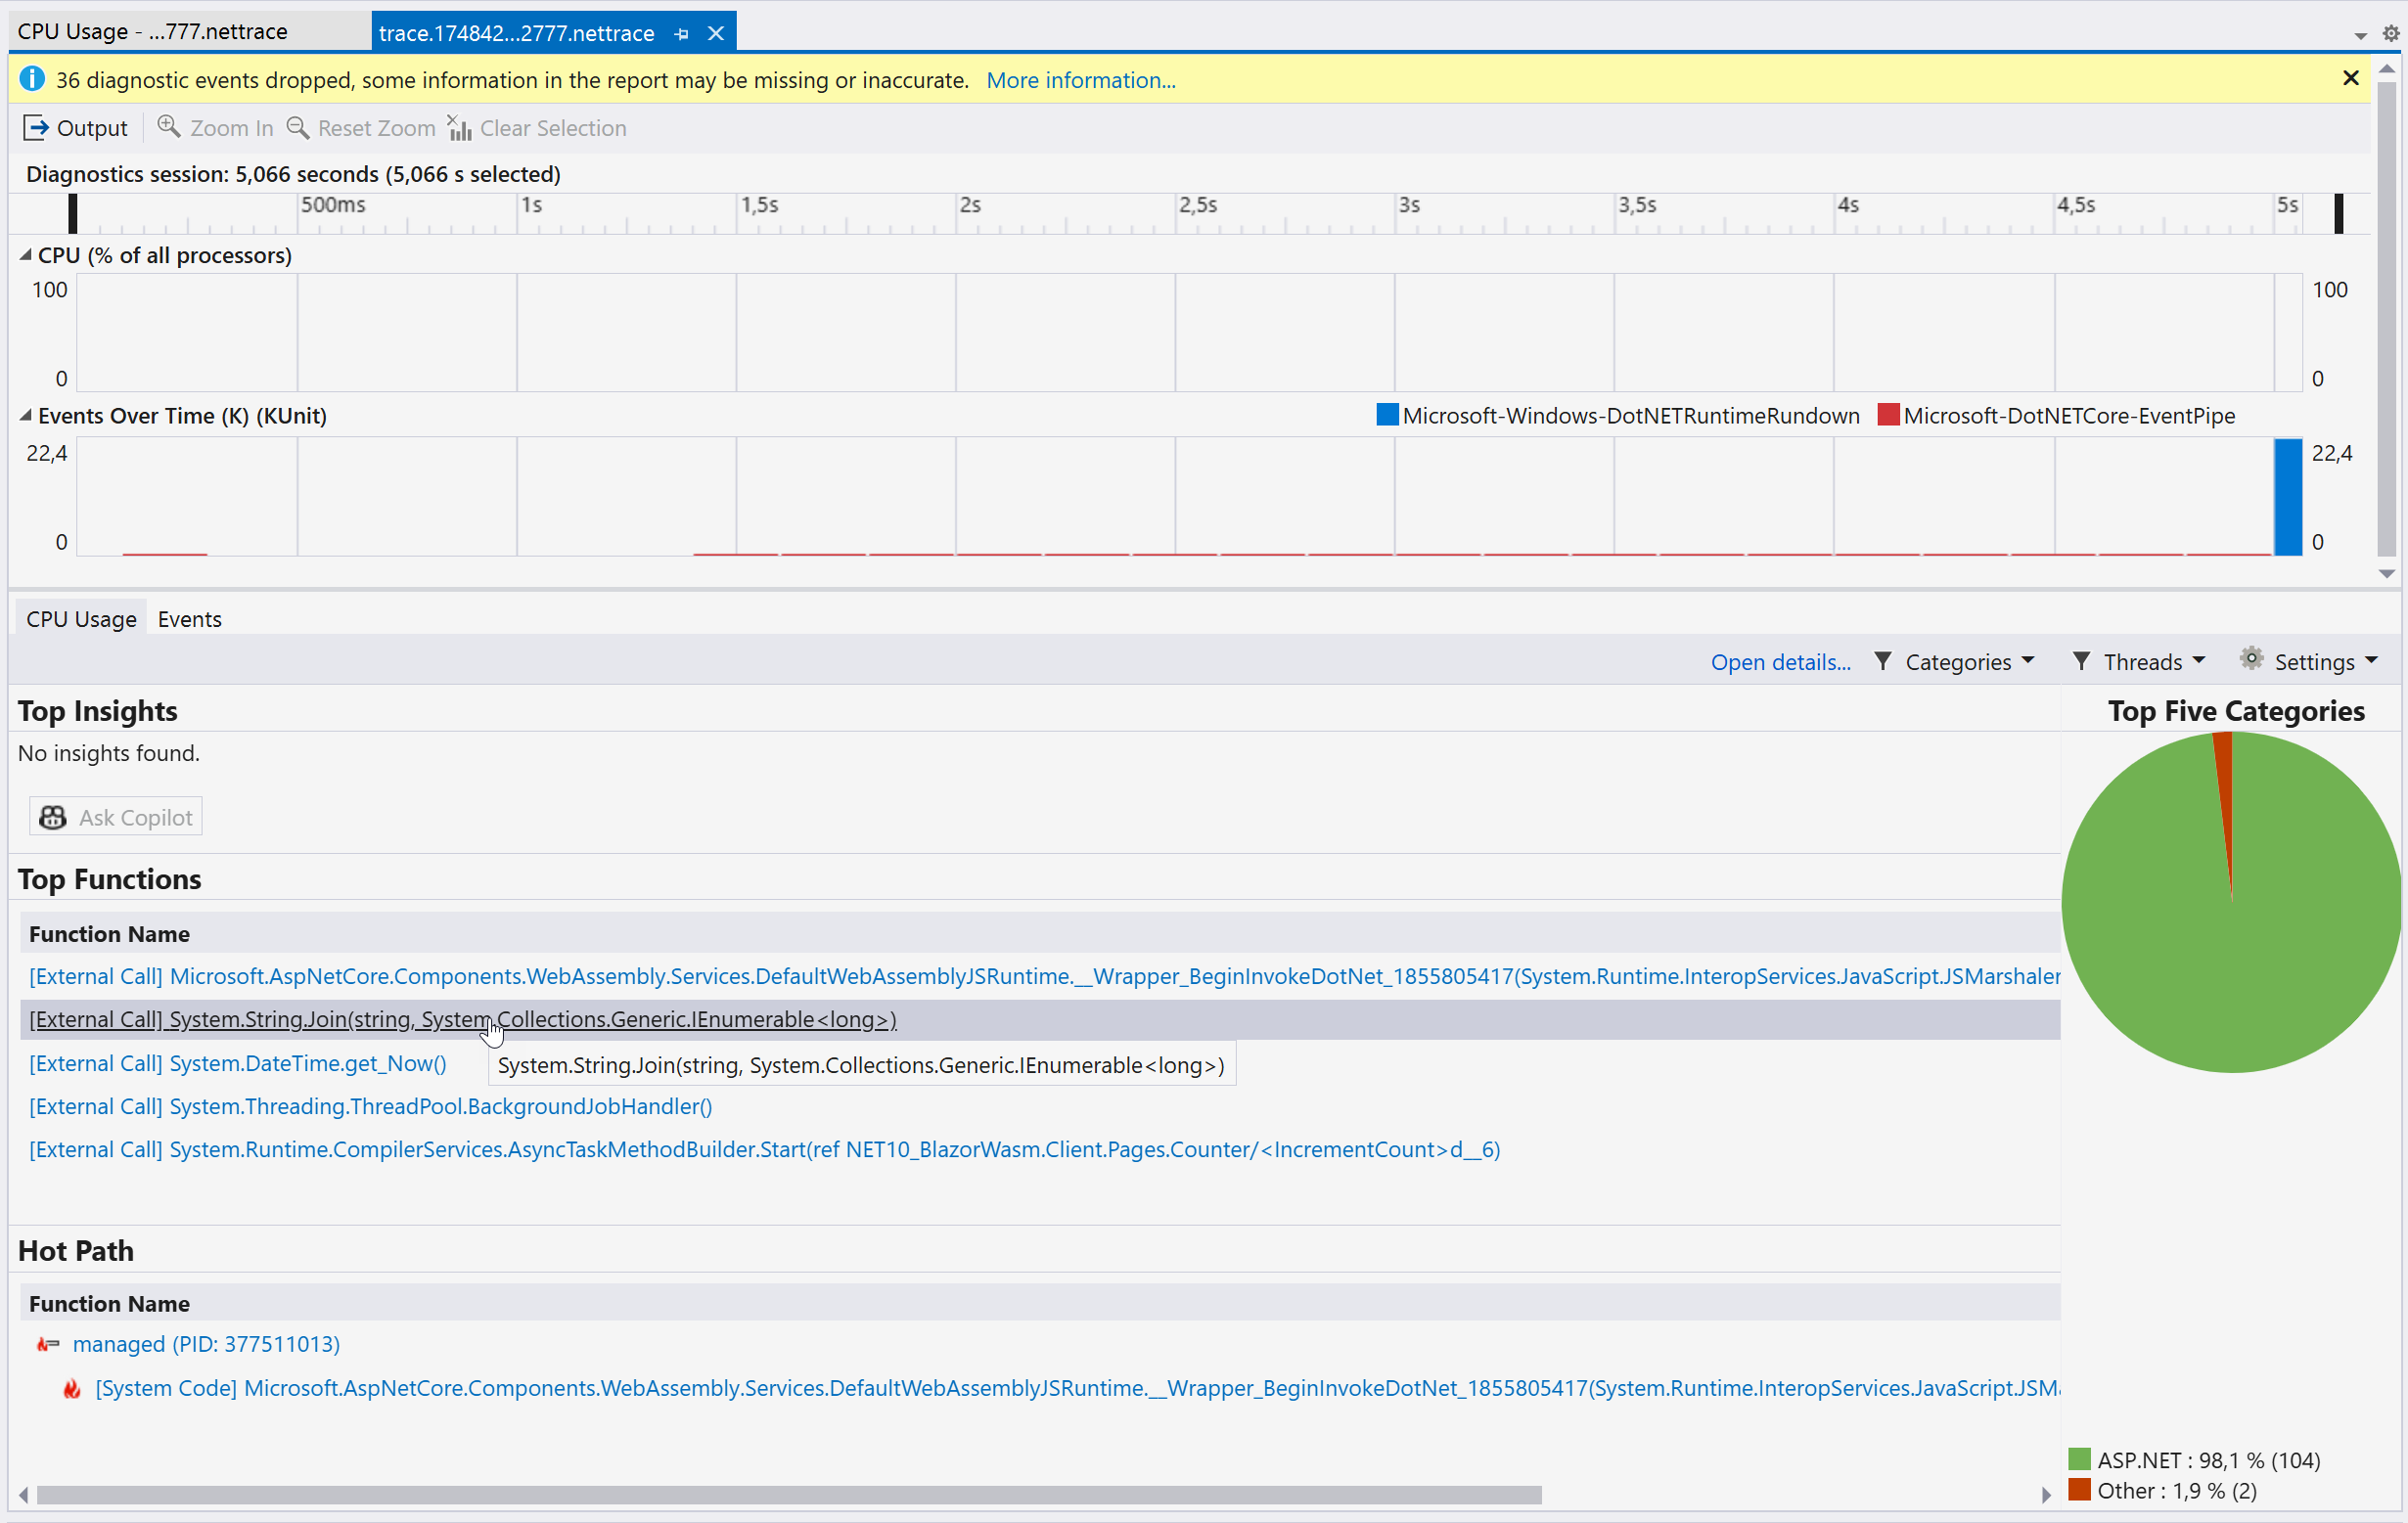Open the managed PID 377511013 hot path link
Image resolution: width=2408 pixels, height=1523 pixels.
[x=206, y=1343]
